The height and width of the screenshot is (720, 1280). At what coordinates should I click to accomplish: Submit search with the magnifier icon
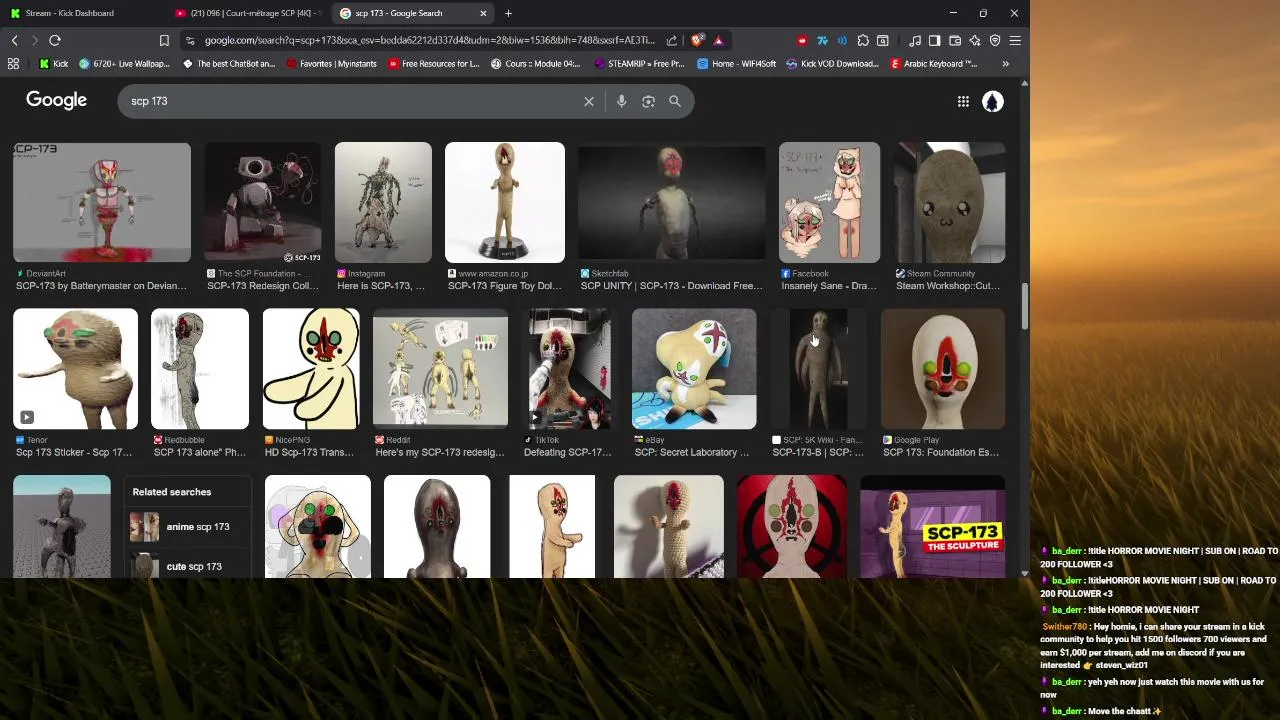(675, 101)
